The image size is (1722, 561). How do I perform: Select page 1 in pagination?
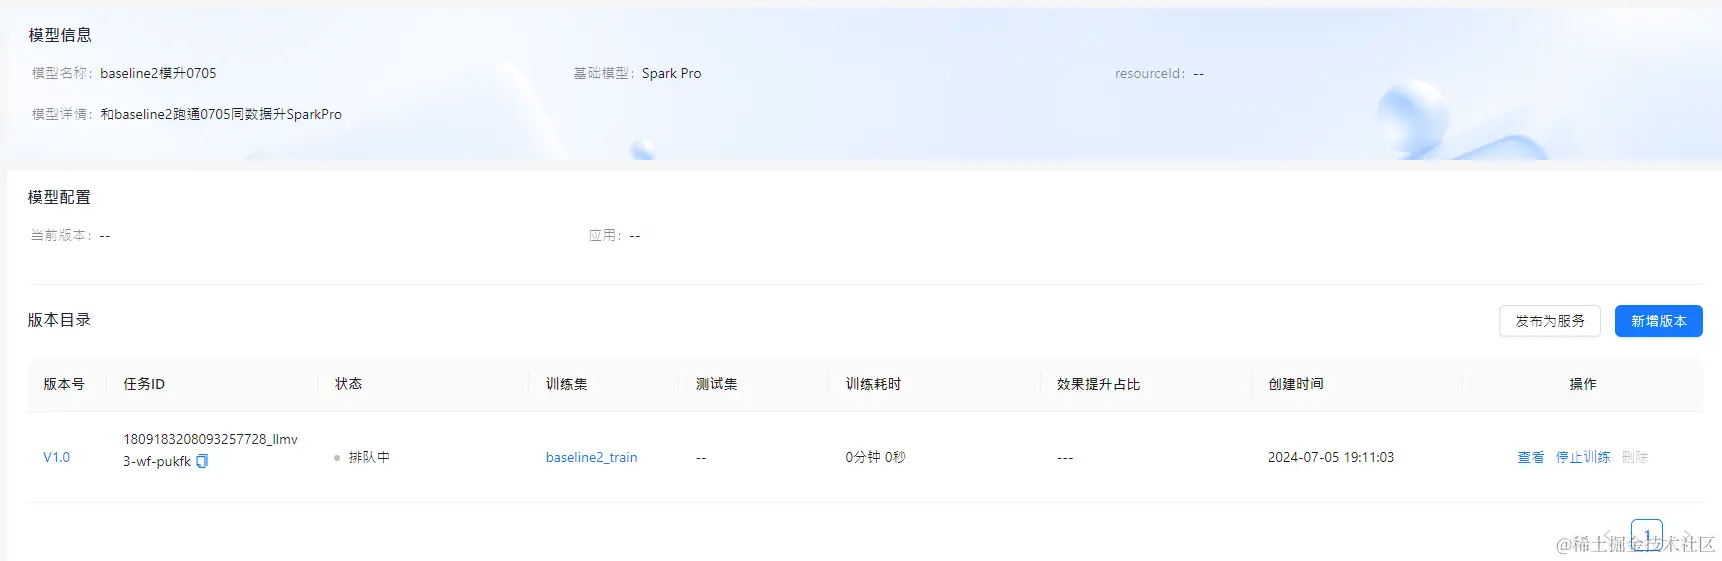pyautogui.click(x=1646, y=534)
